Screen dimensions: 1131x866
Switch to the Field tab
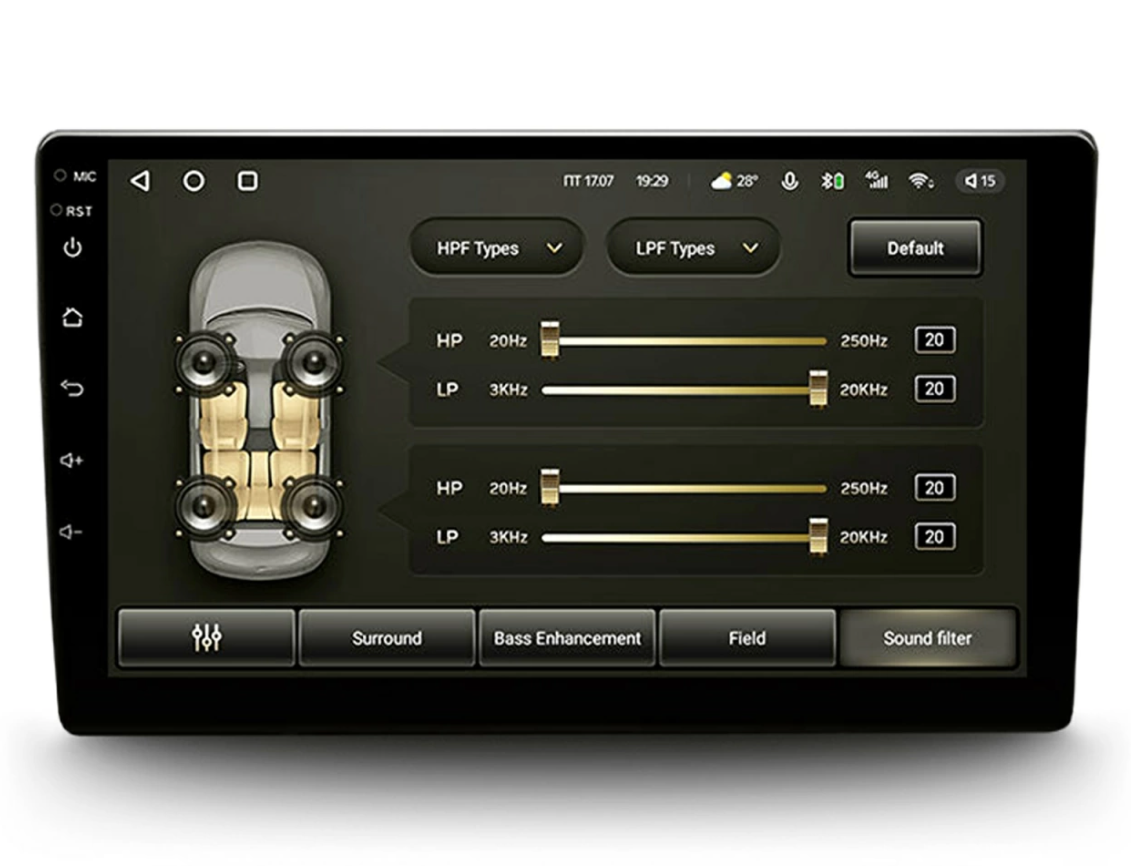747,637
